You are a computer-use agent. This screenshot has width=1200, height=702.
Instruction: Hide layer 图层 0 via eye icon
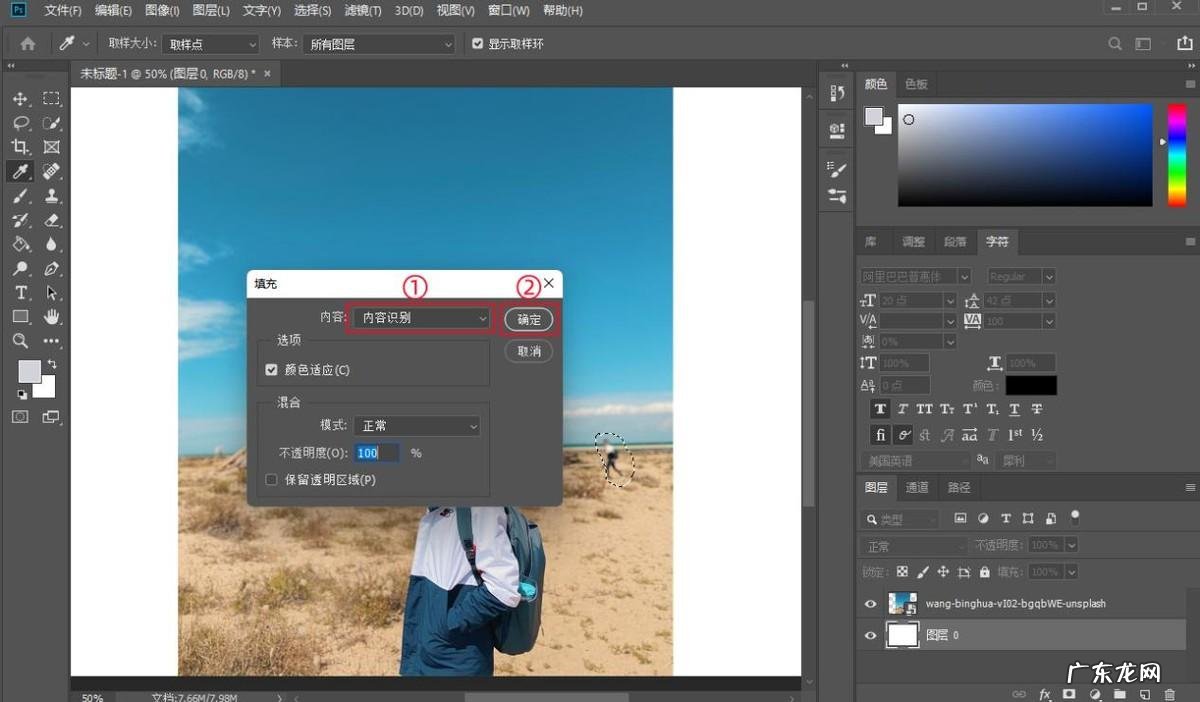pyautogui.click(x=870, y=635)
